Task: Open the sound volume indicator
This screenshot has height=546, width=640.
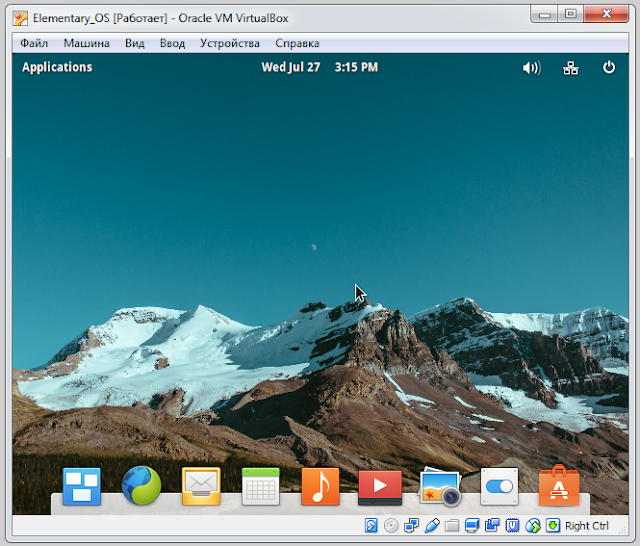Action: (x=531, y=68)
